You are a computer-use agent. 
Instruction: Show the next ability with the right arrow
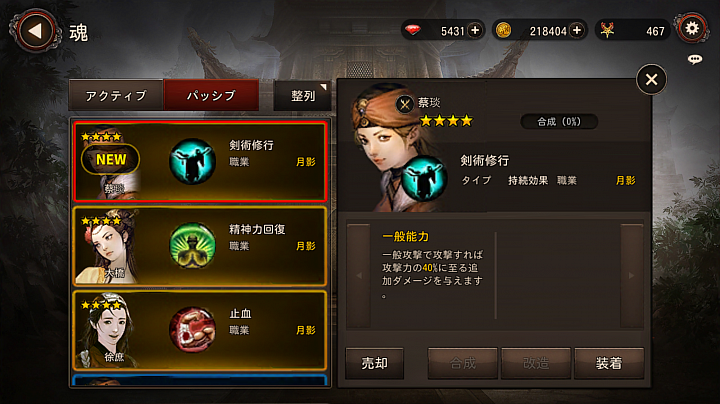[632, 275]
